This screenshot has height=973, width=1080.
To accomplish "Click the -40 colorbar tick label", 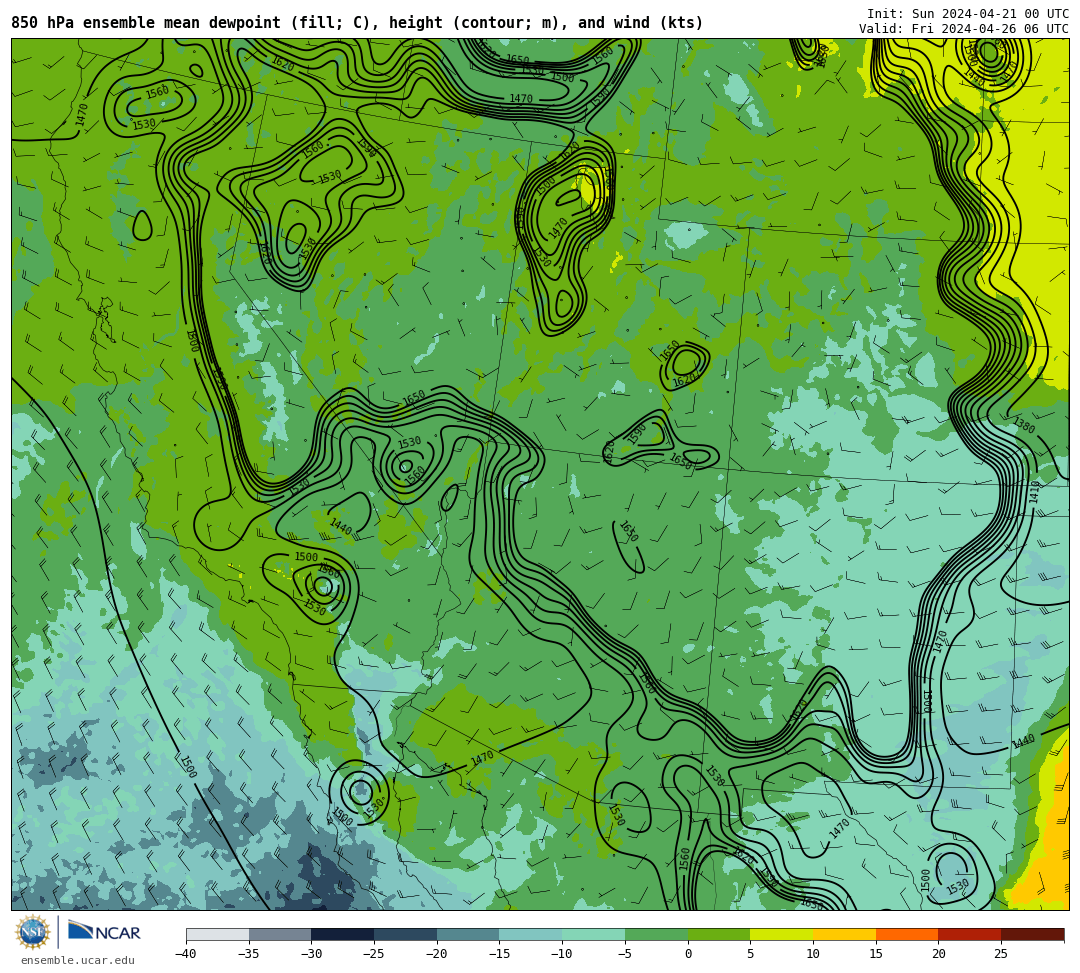I will [185, 954].
